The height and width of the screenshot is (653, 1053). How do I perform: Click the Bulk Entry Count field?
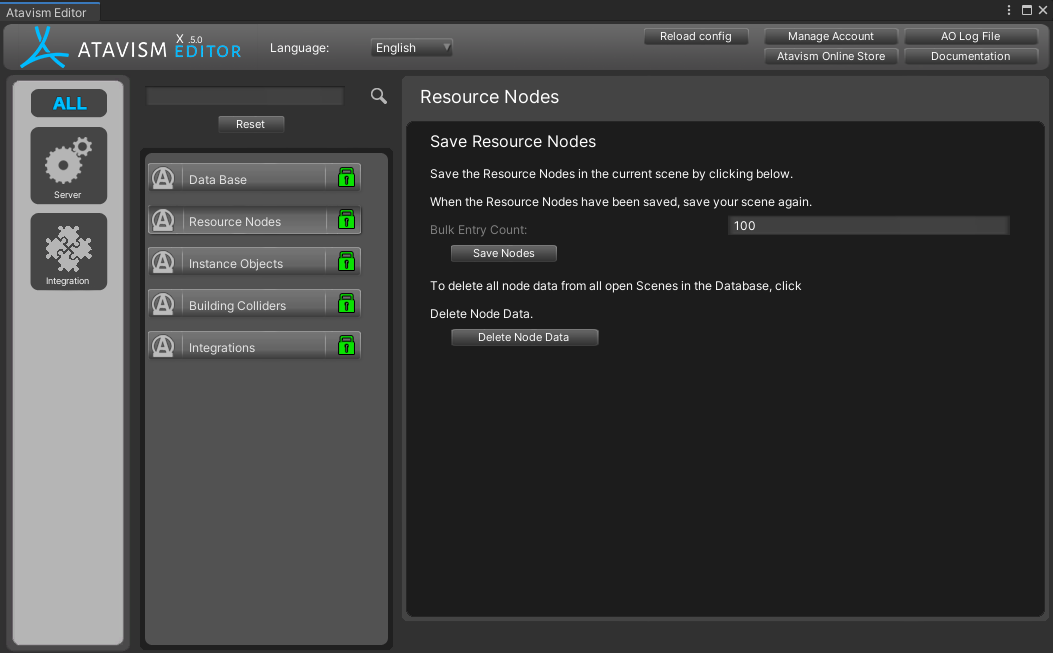(x=868, y=226)
